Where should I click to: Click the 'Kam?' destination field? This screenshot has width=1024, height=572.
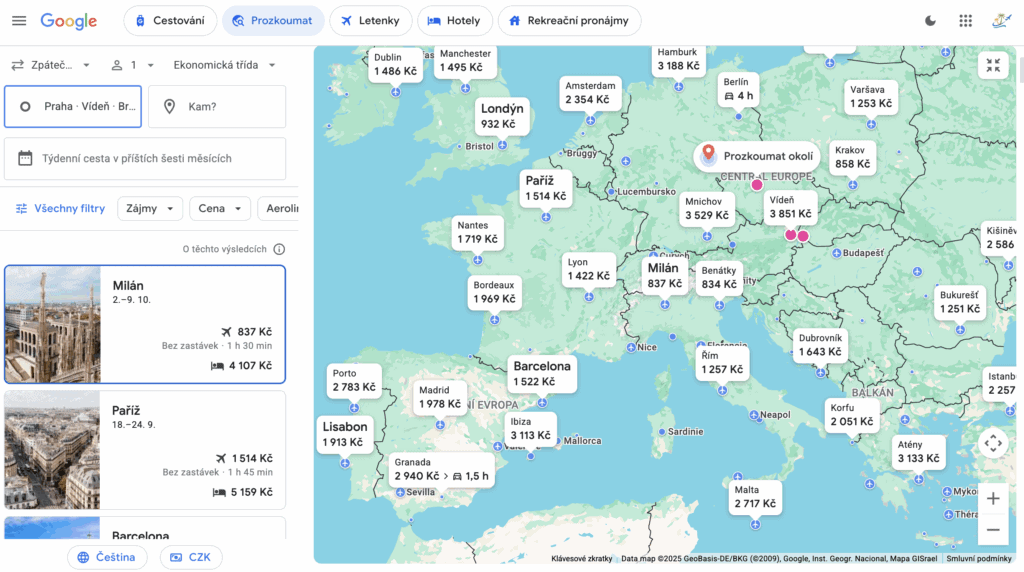point(217,106)
